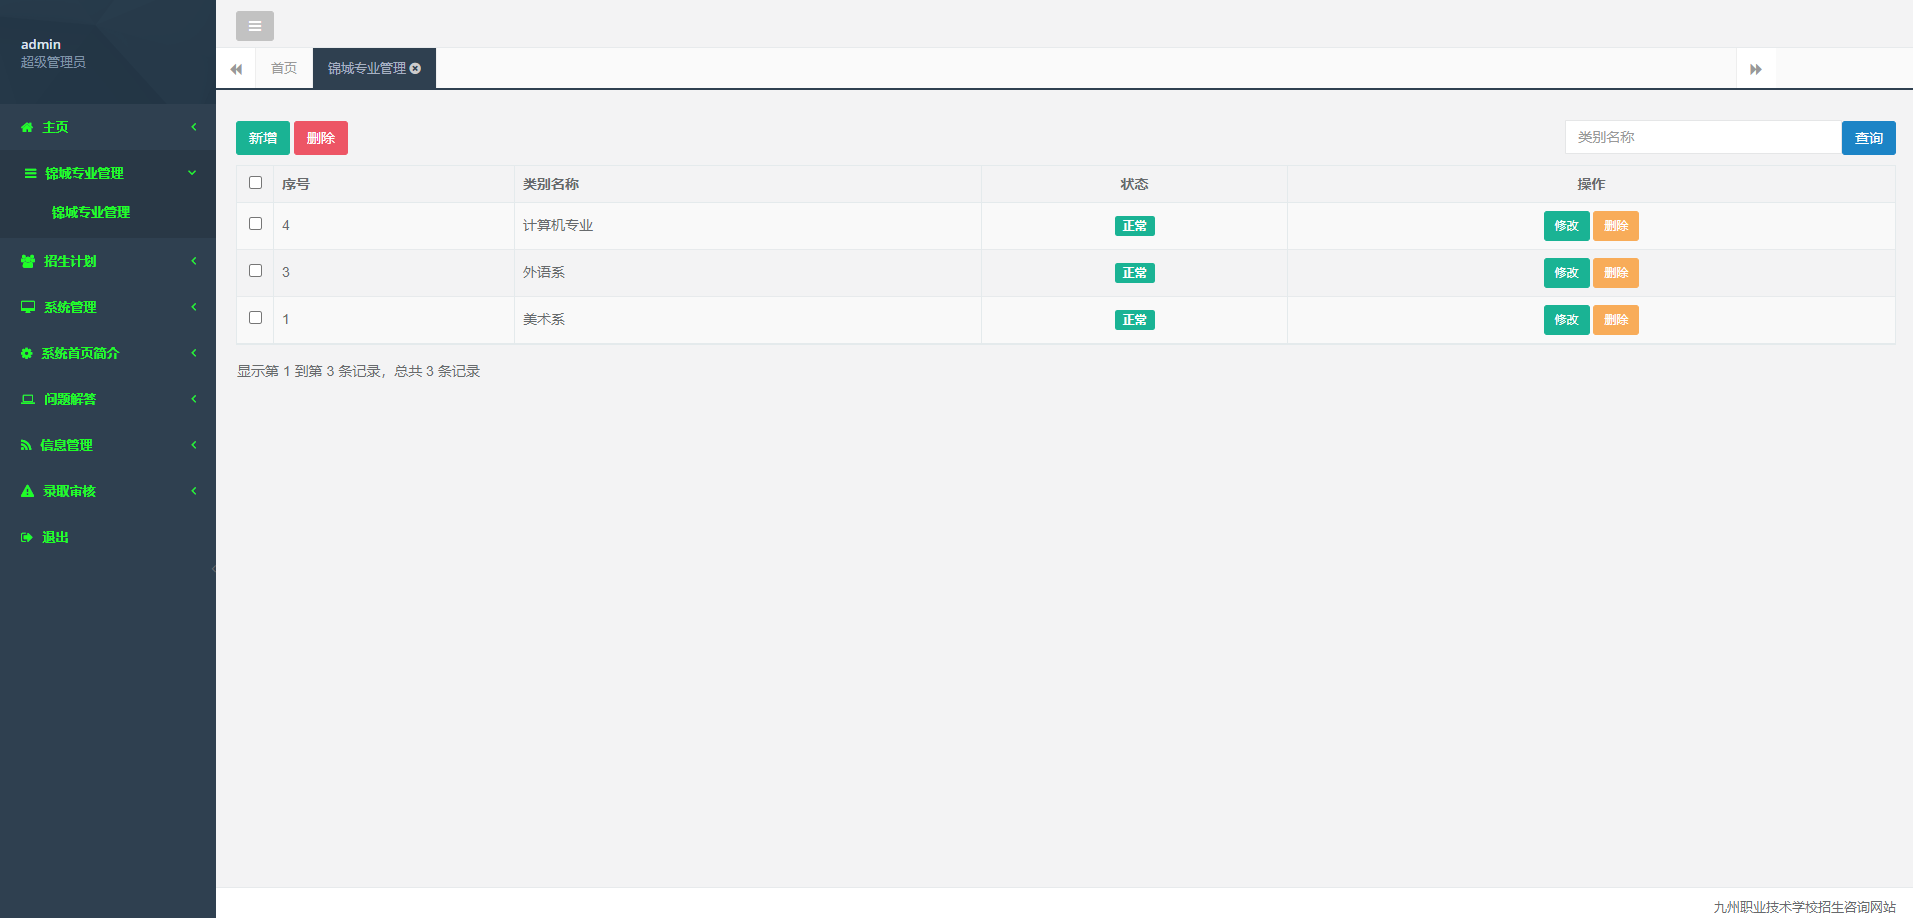This screenshot has height=918, width=1913.
Task: Click the gear icon beside 系统首页简介
Action: click(27, 353)
